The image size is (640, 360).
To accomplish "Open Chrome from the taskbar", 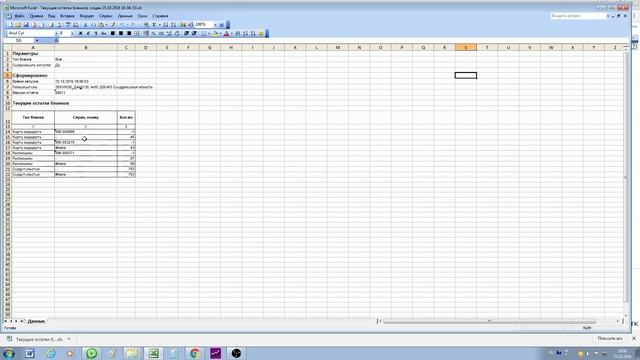I will click(x=195, y=353).
